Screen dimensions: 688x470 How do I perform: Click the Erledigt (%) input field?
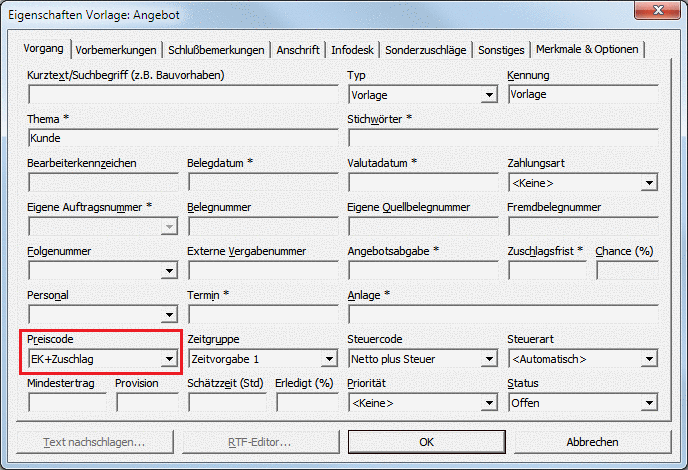(x=308, y=402)
